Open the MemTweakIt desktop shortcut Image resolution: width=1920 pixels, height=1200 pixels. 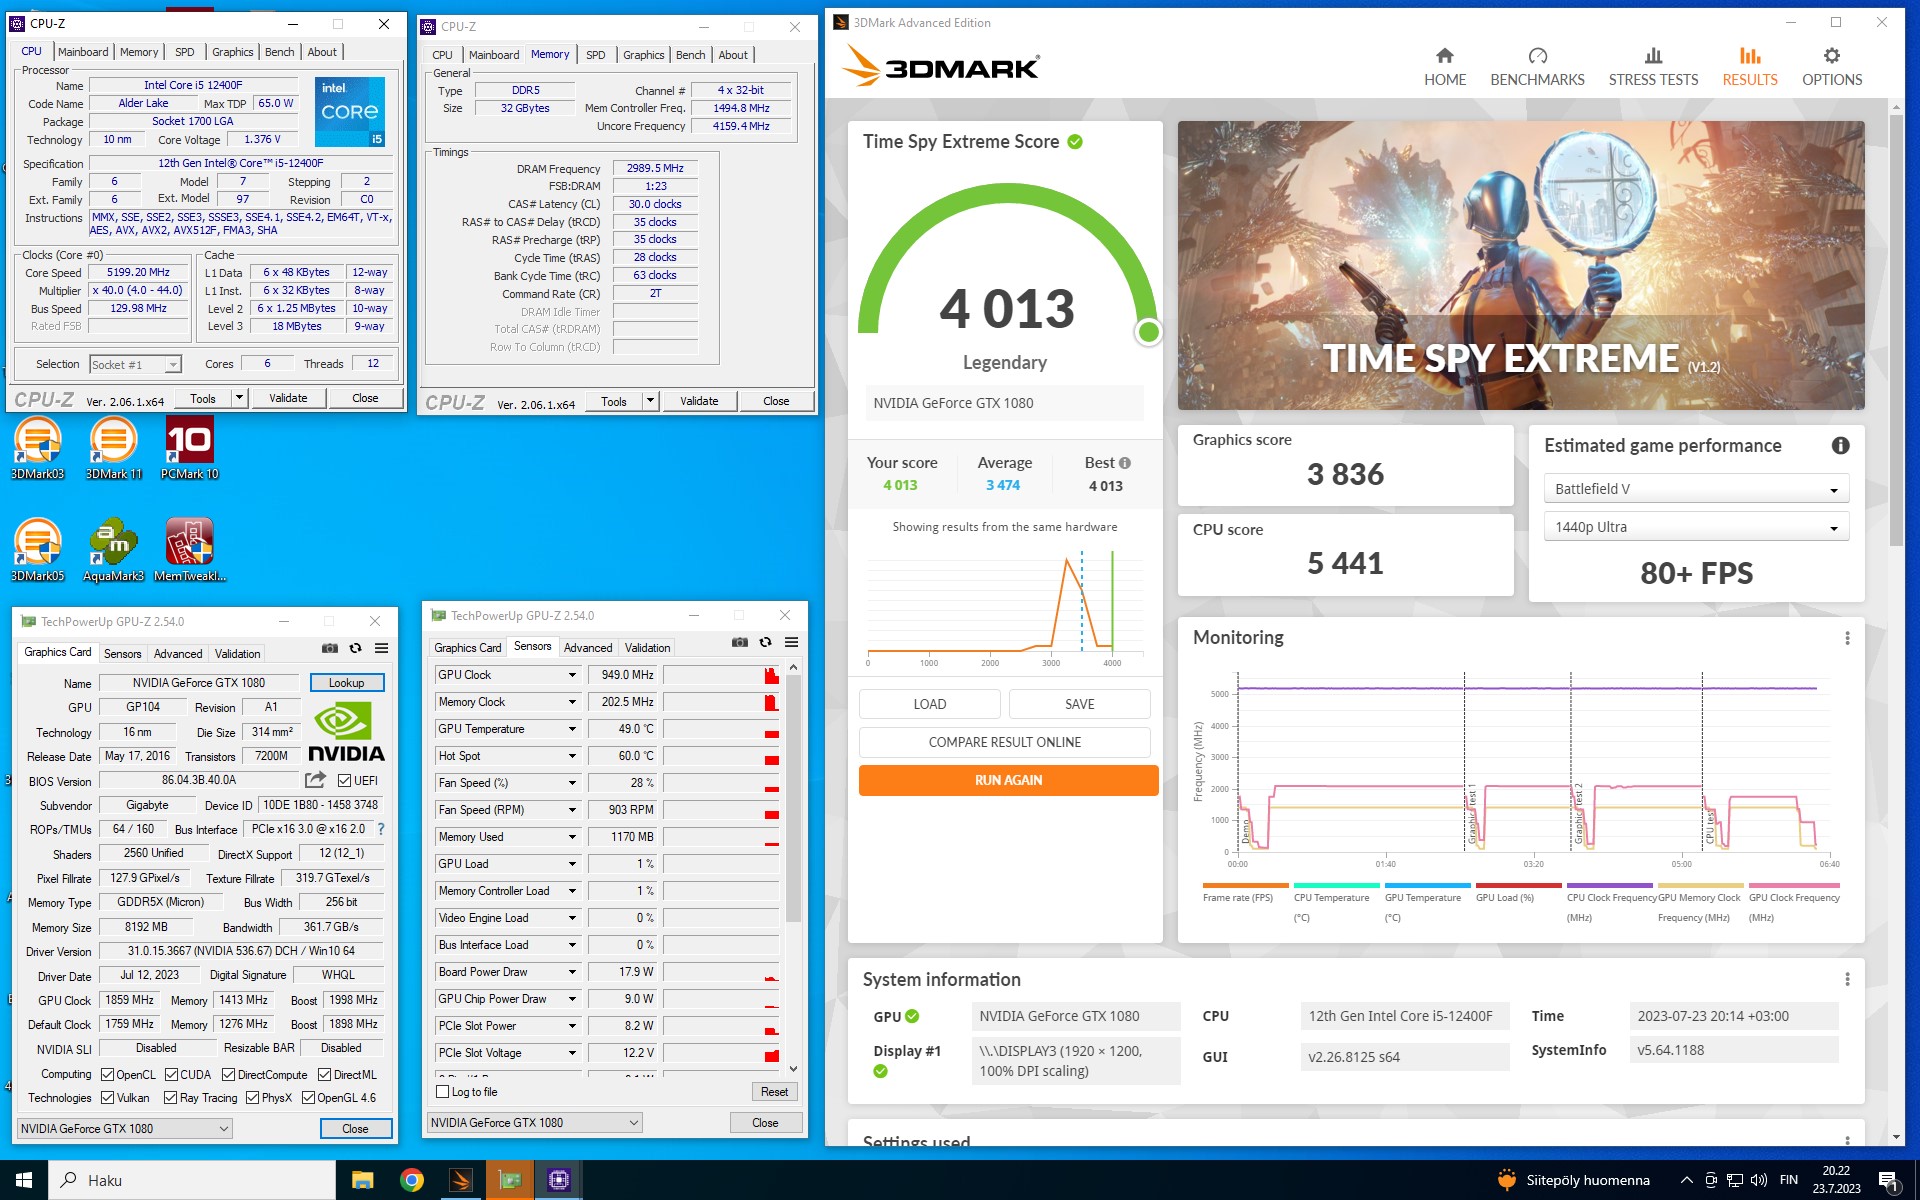[x=189, y=550]
